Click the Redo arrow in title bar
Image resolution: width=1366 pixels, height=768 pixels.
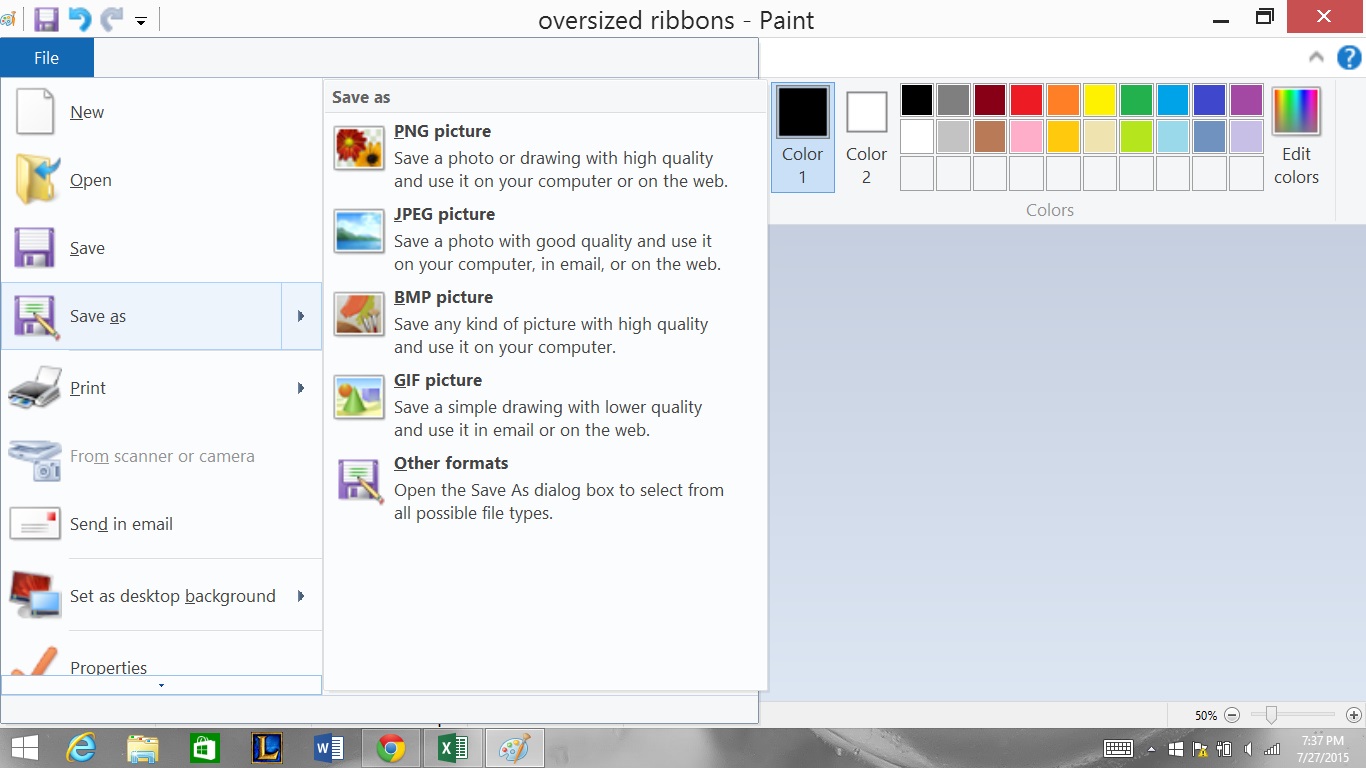click(111, 19)
